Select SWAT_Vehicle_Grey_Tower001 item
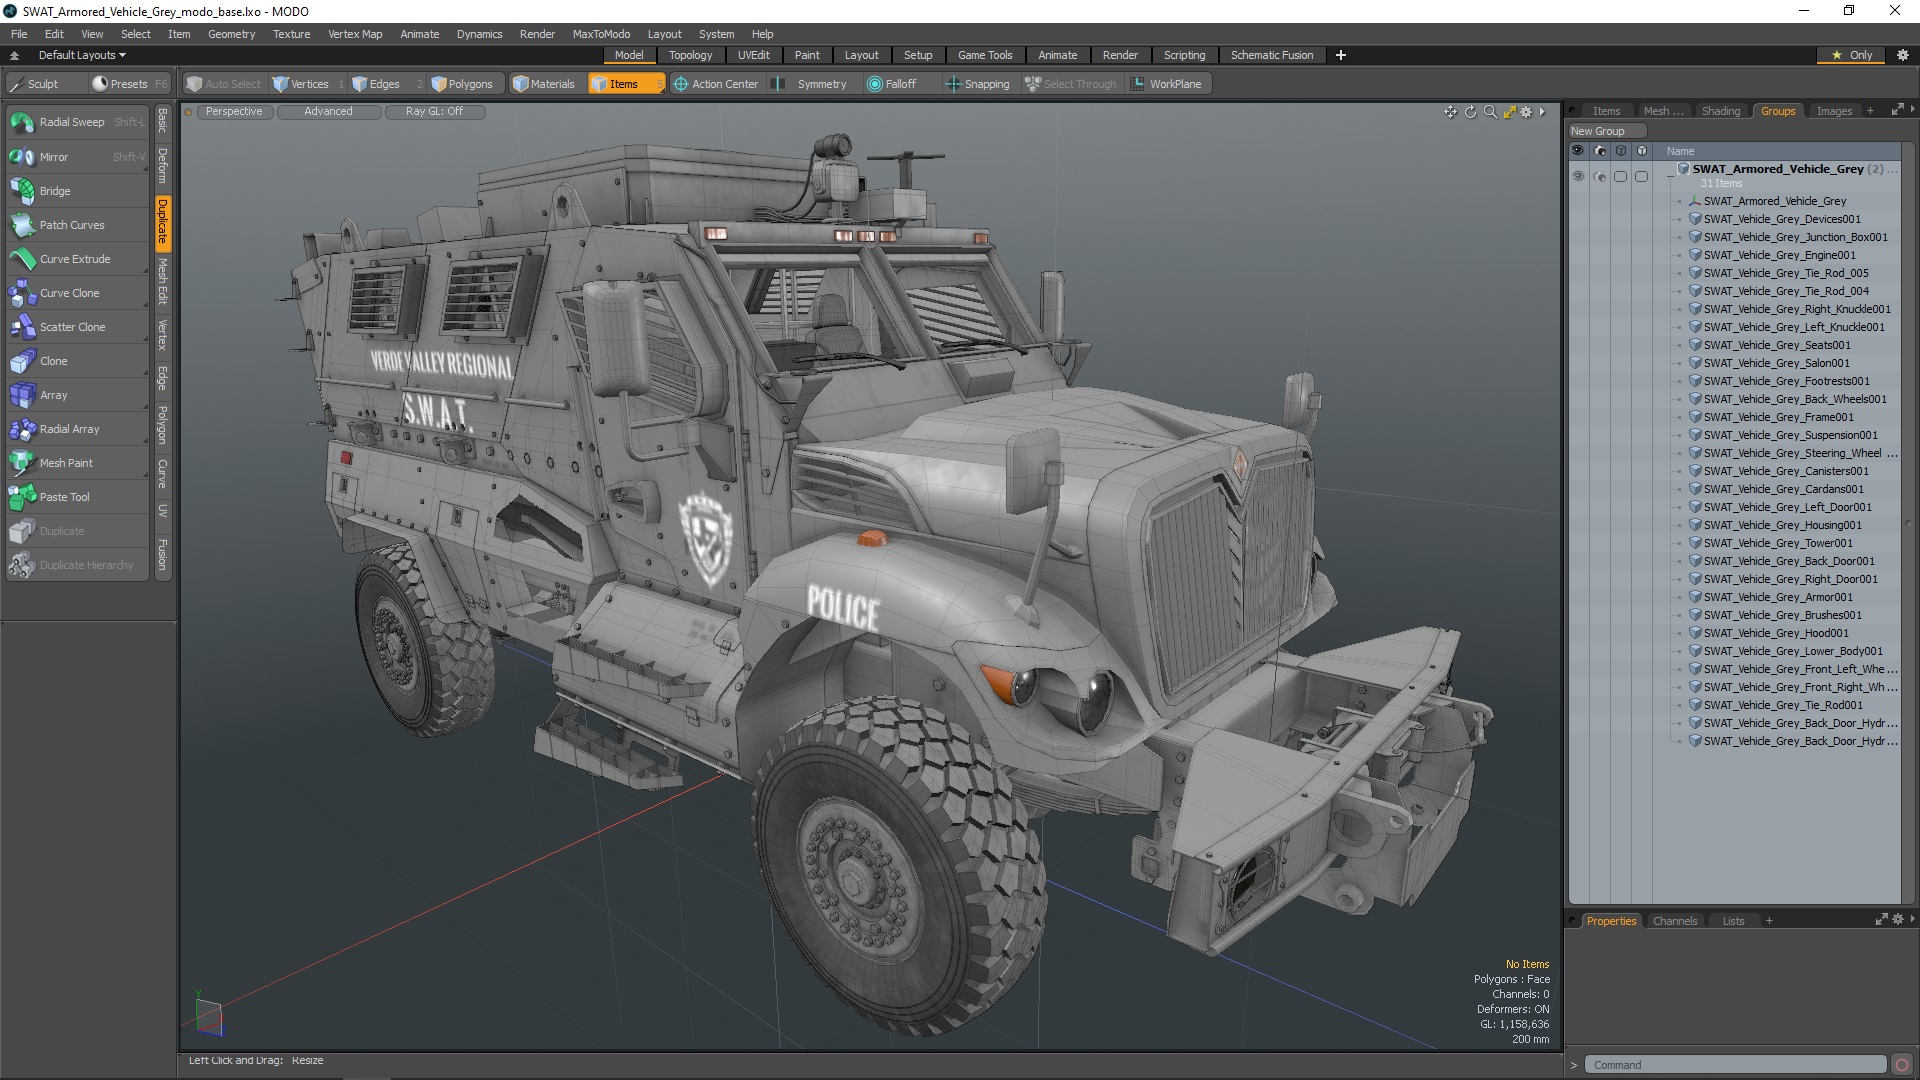Screen dimensions: 1920x1080 [x=1778, y=543]
